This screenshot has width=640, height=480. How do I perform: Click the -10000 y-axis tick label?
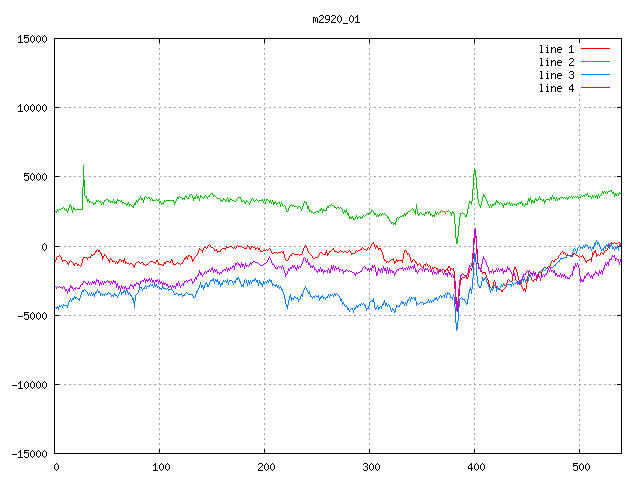29,385
